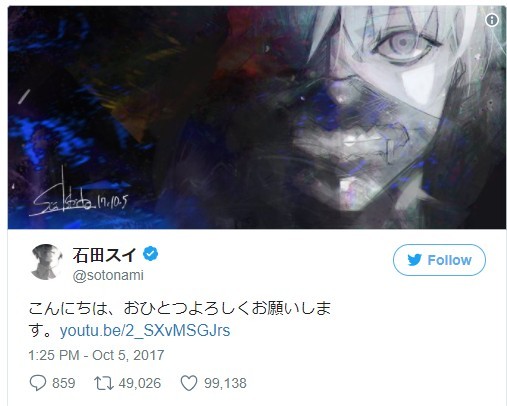507x406 pixels.
Task: View the 49,026 retweets count
Action: (140, 383)
